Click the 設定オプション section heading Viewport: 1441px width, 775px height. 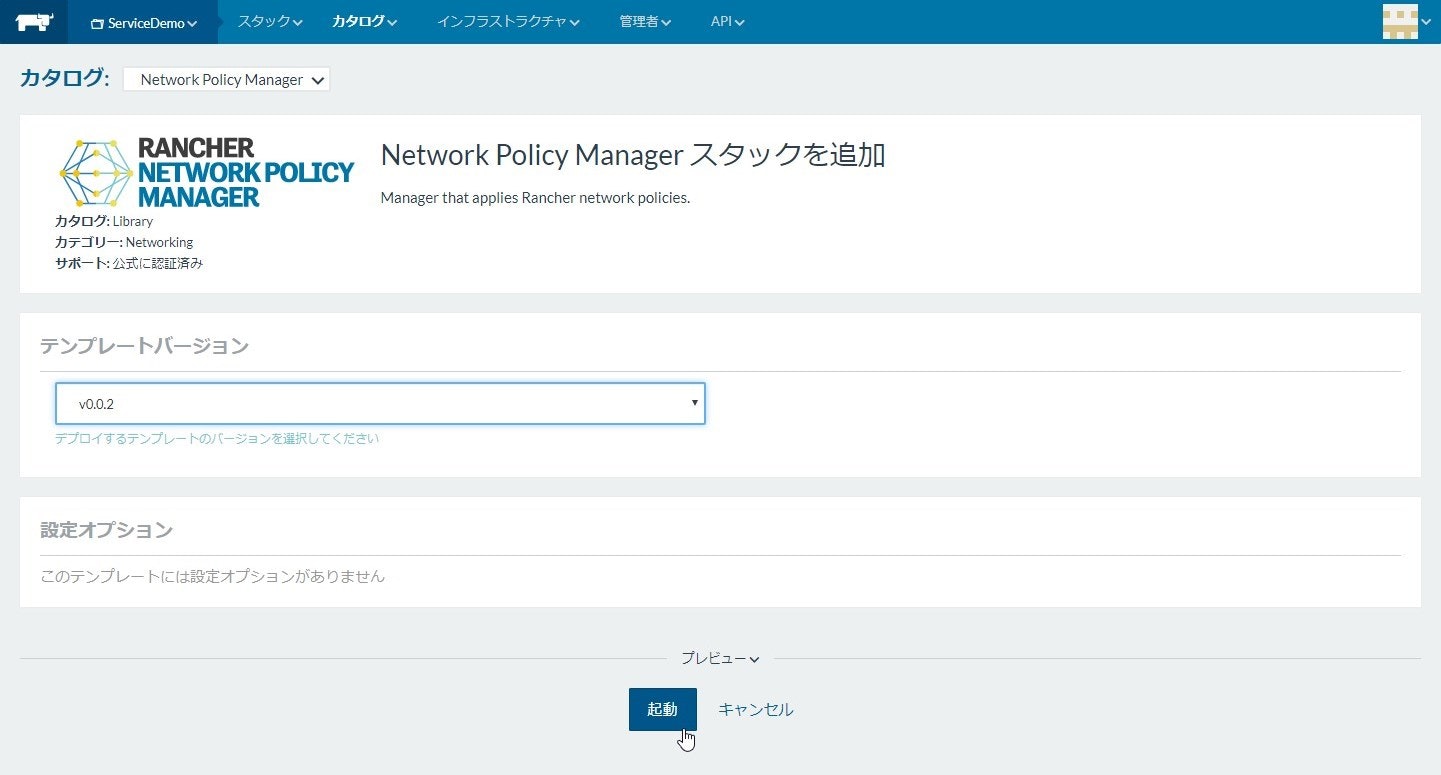click(107, 530)
